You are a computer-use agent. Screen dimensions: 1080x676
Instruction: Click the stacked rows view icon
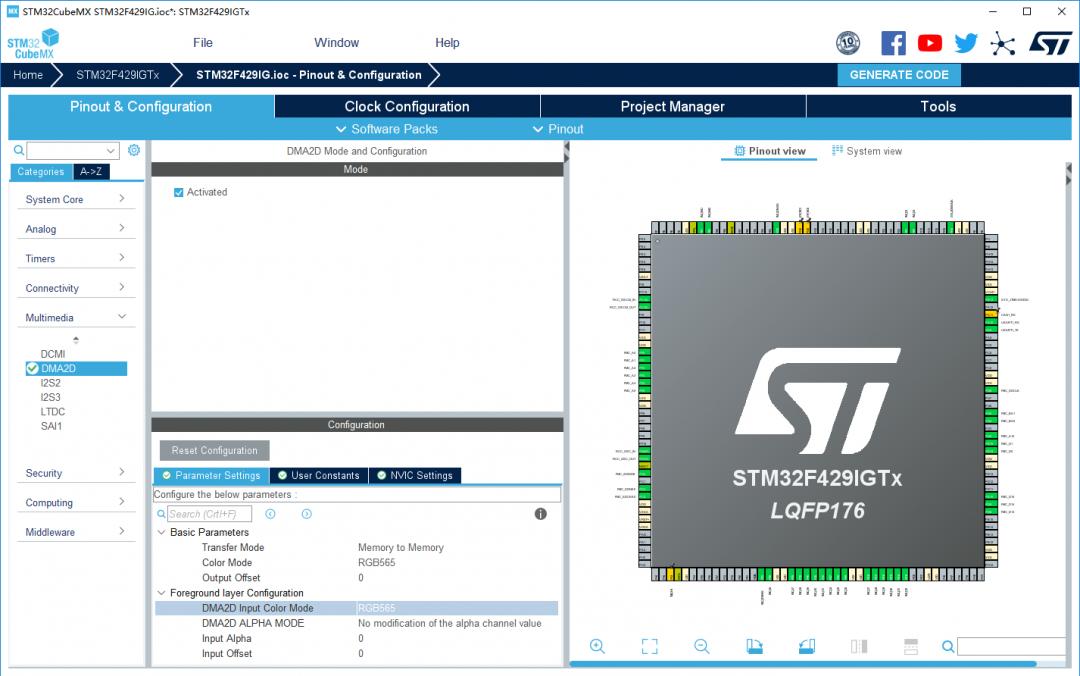pos(911,646)
